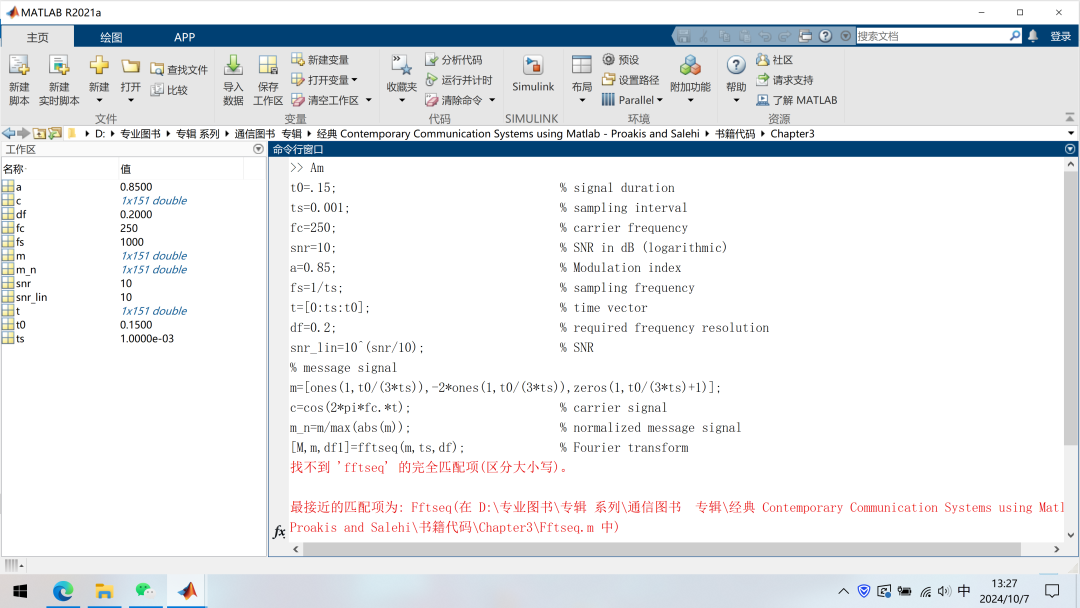Click the 打开 (Open) folder icon
1080x608 pixels.
click(130, 66)
